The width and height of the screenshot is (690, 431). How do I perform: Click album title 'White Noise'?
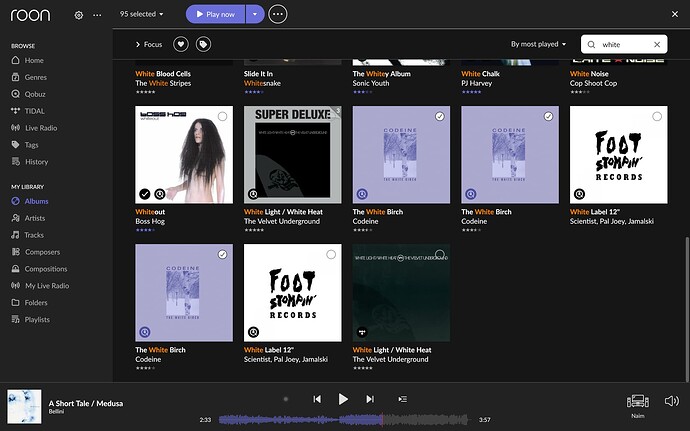pos(589,74)
